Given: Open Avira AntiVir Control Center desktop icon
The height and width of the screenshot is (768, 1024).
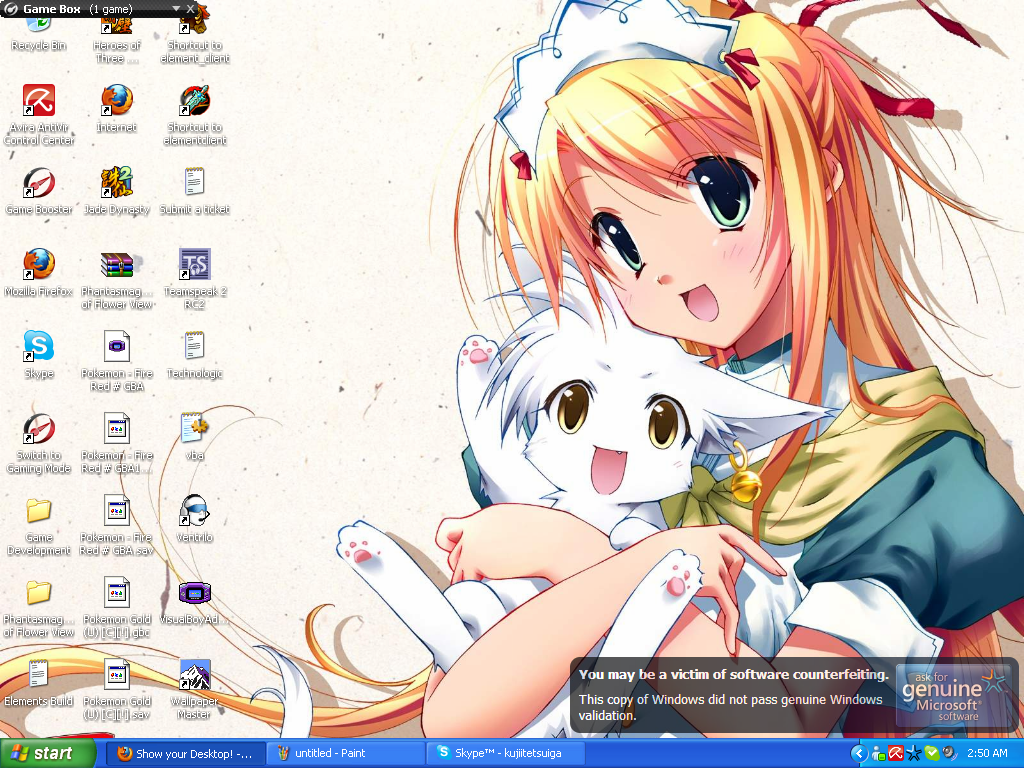Looking at the screenshot, I should (39, 115).
